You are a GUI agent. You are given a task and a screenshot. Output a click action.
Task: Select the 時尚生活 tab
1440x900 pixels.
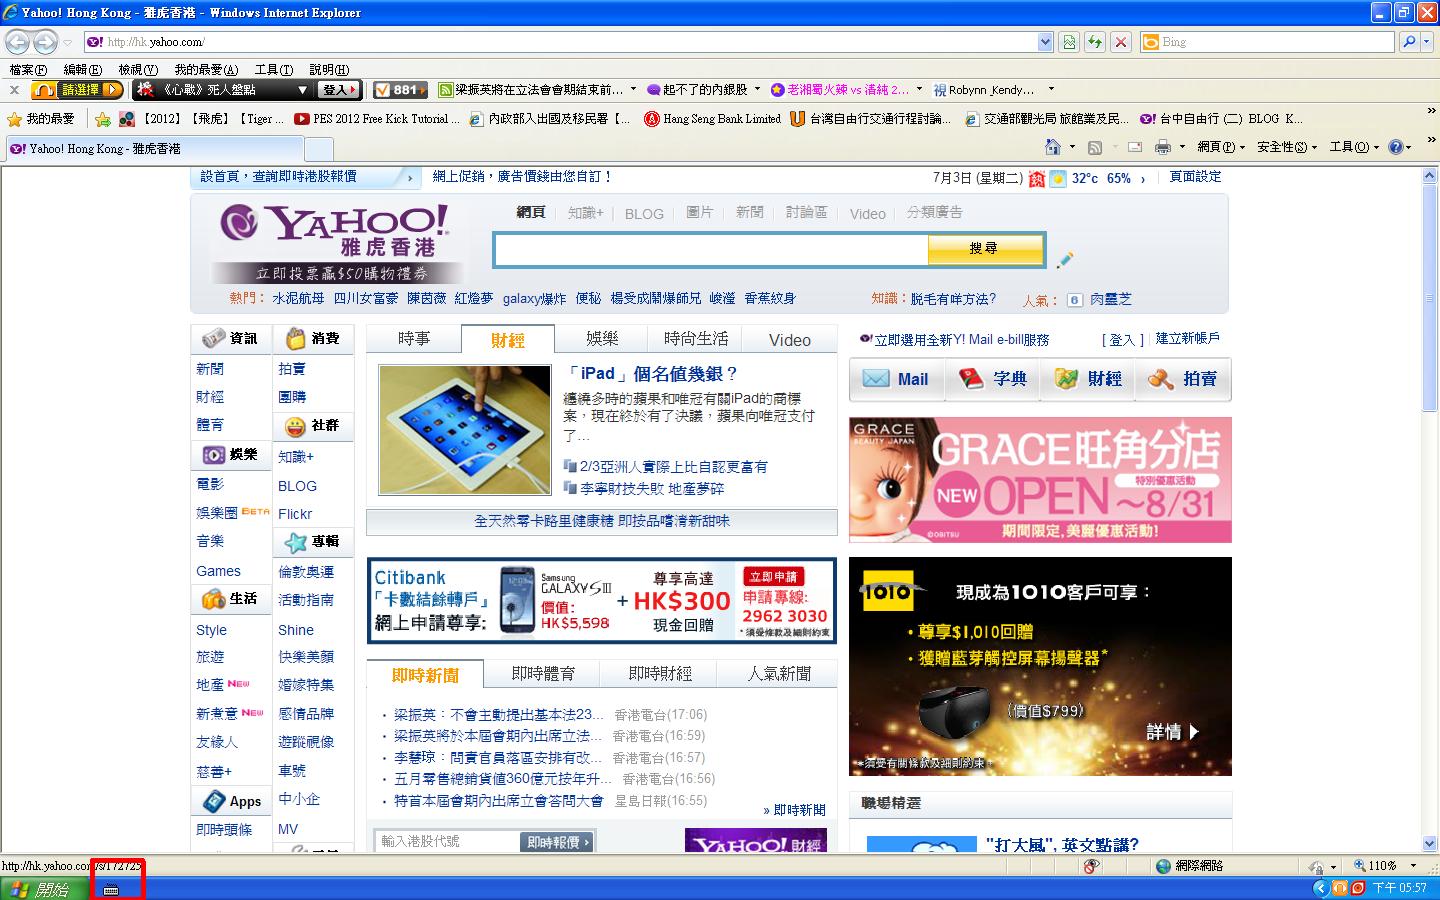tap(695, 339)
